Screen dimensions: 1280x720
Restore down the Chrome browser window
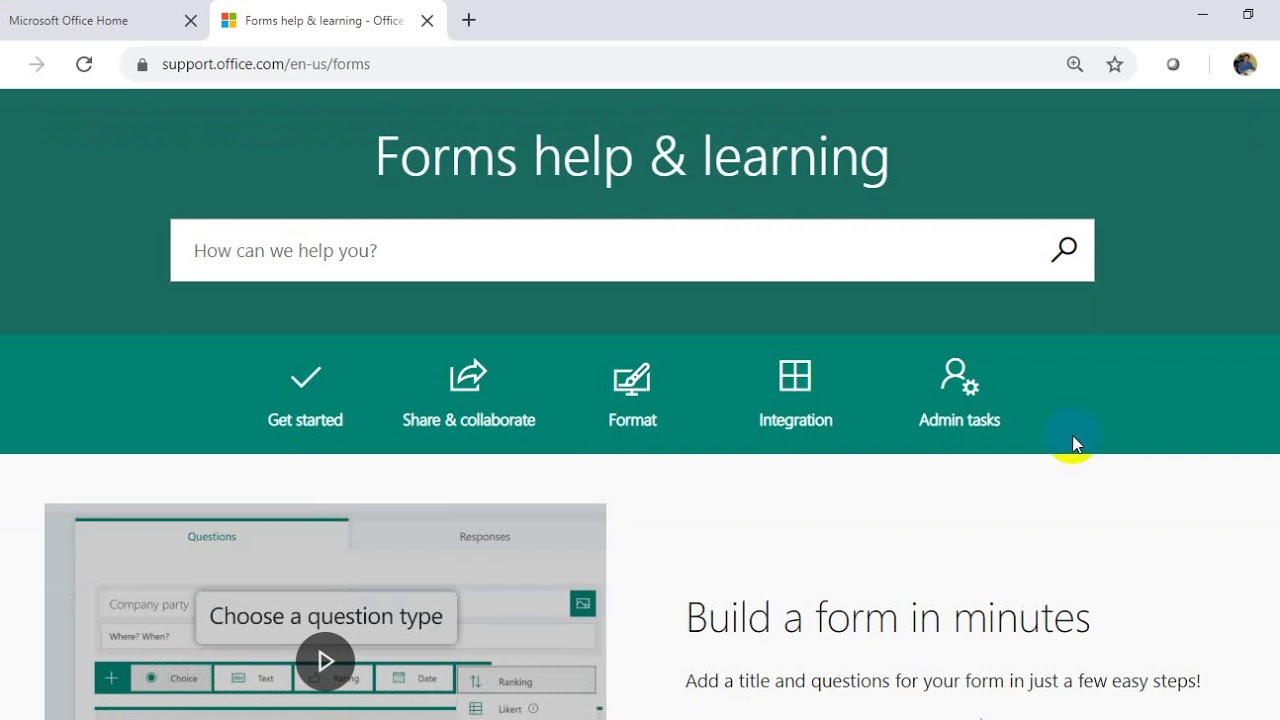1248,14
